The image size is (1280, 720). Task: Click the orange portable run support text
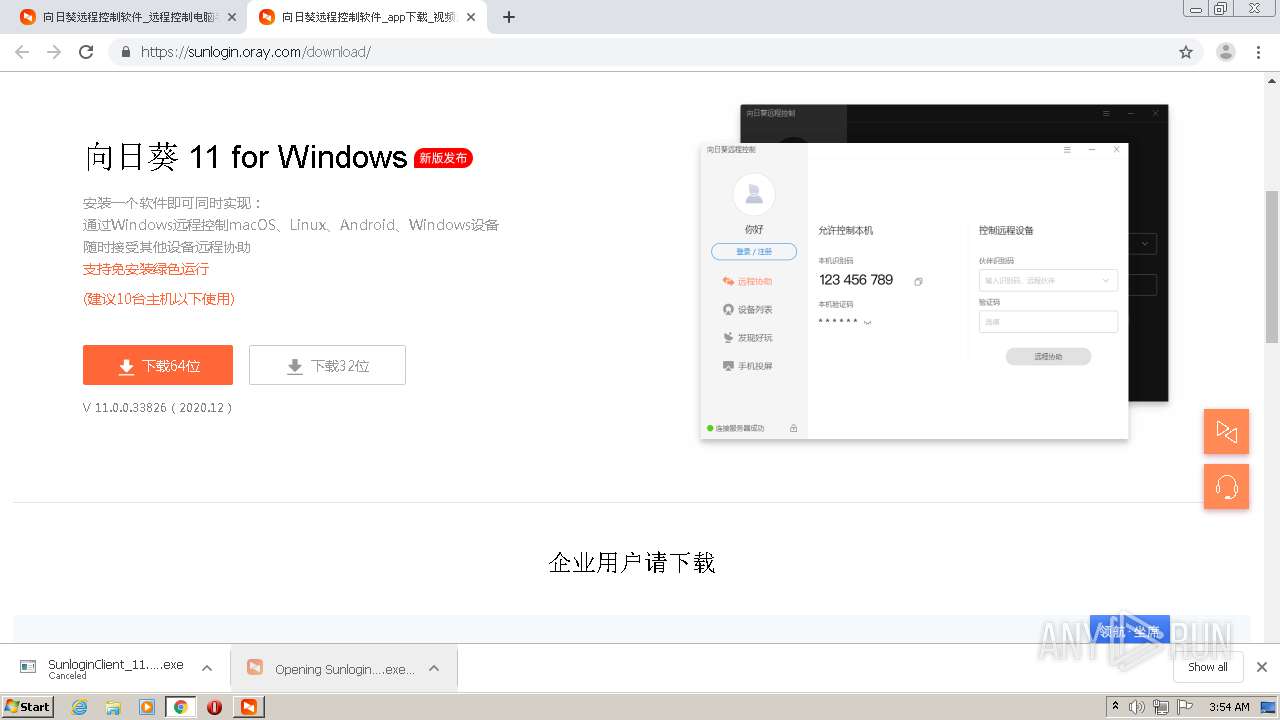pos(146,269)
